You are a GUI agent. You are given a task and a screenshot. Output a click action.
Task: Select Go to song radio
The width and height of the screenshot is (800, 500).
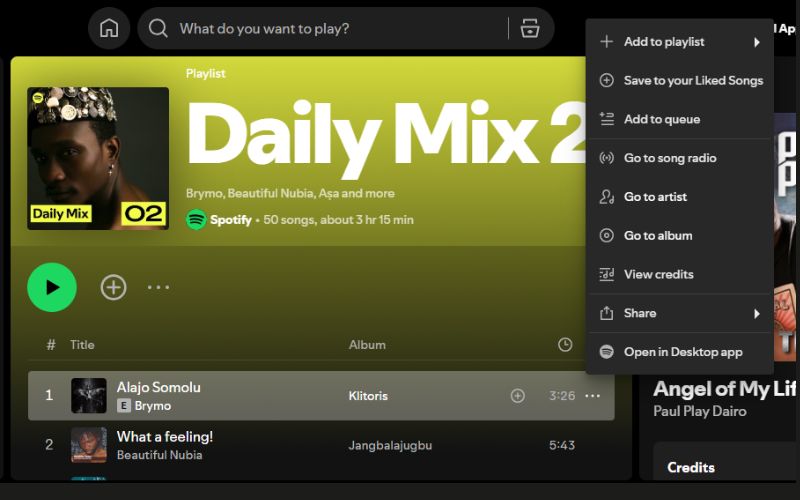[x=669, y=158]
